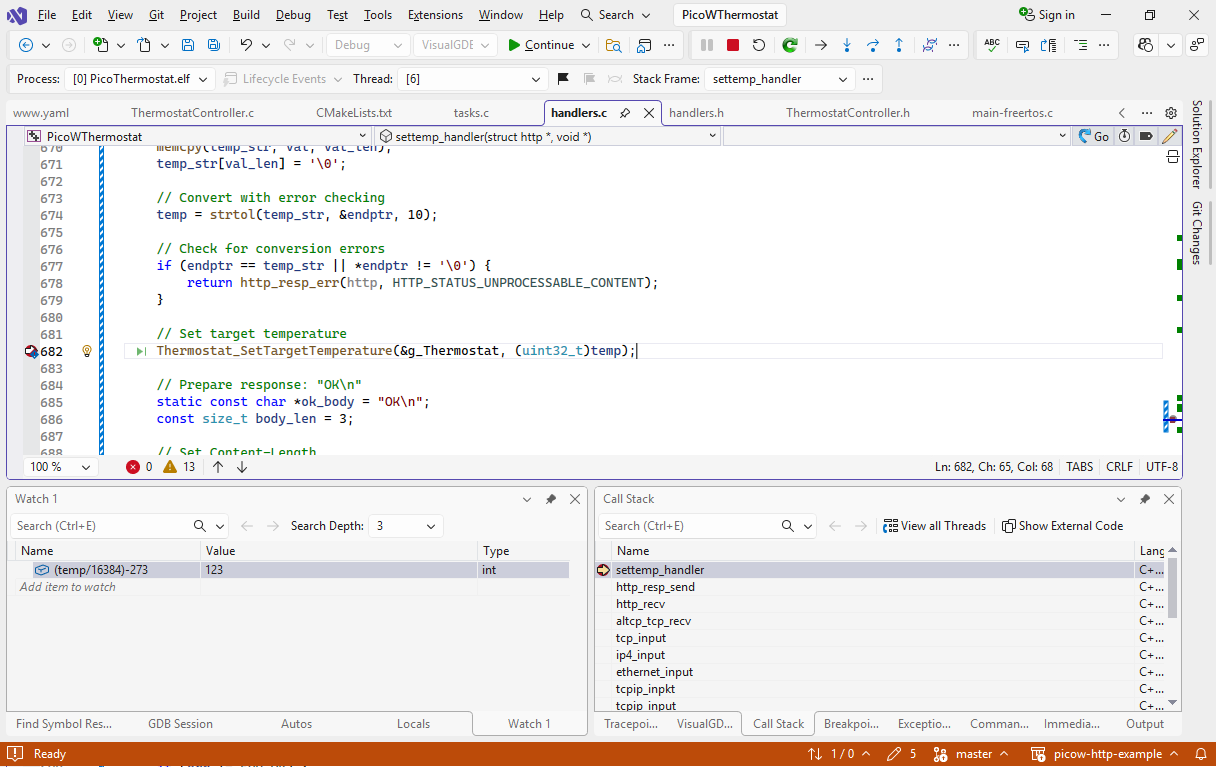Click the pencil icon in navigation bar
This screenshot has height=767, width=1216.
(x=1168, y=136)
